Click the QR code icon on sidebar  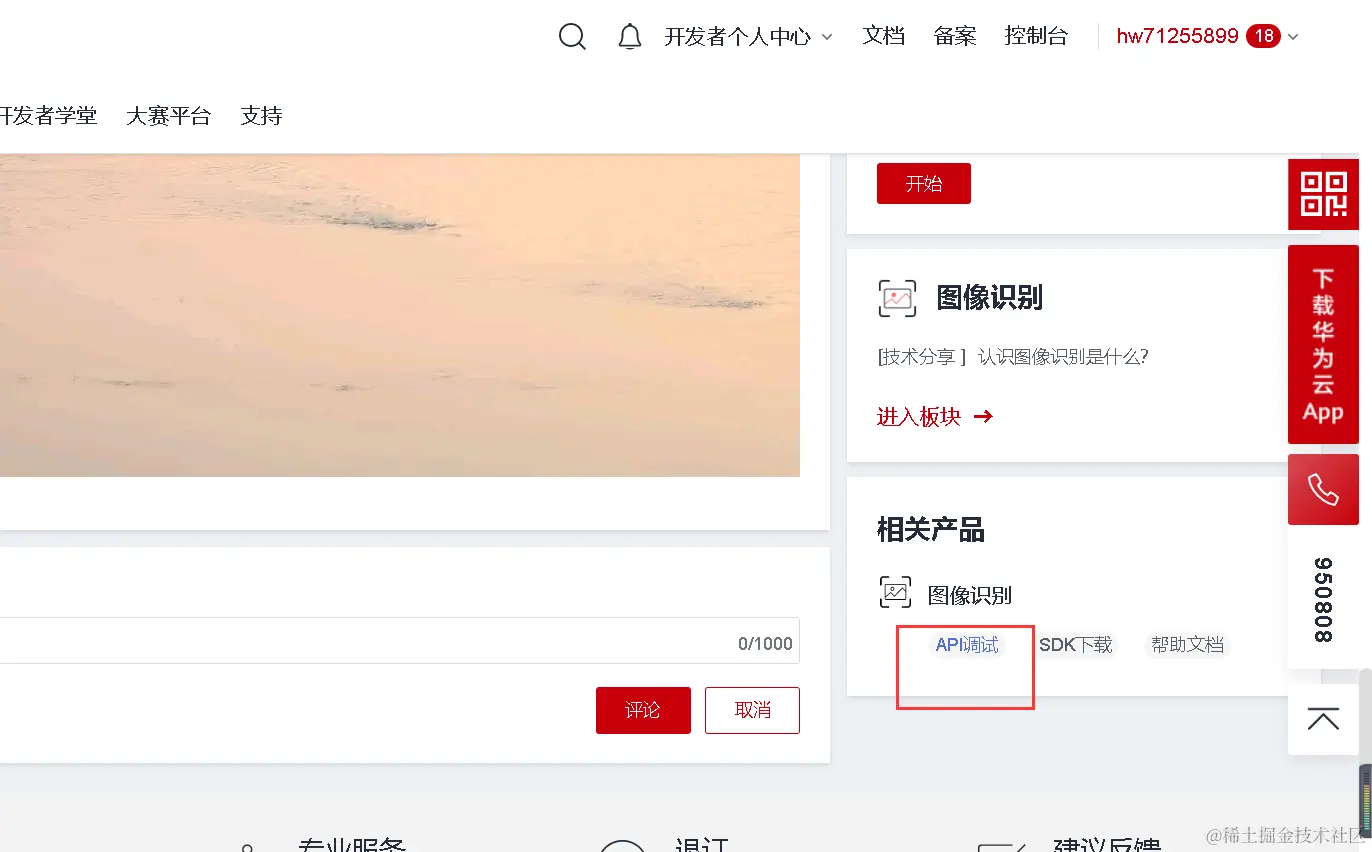1323,194
